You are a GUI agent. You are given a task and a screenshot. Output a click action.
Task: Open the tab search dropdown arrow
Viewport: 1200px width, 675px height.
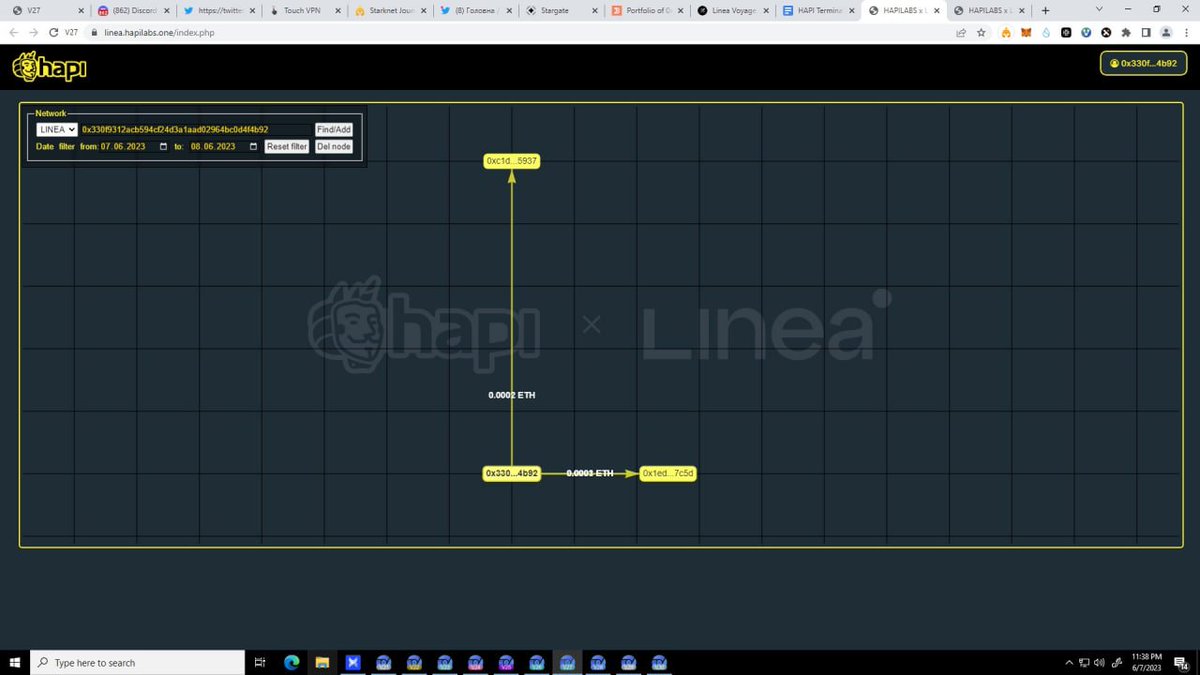click(1099, 9)
